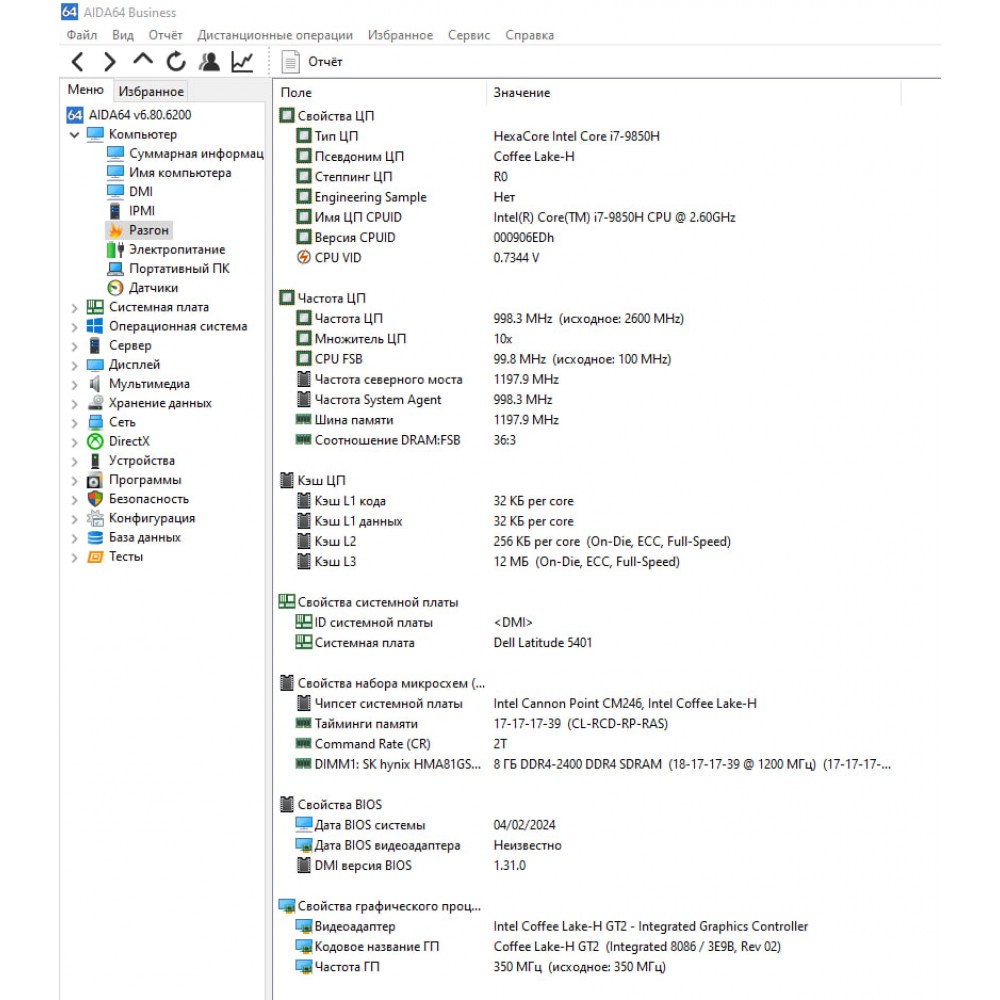Viewport: 1000px width, 1000px height.
Task: Go back with the left arrow toolbar icon
Action: coord(78,62)
